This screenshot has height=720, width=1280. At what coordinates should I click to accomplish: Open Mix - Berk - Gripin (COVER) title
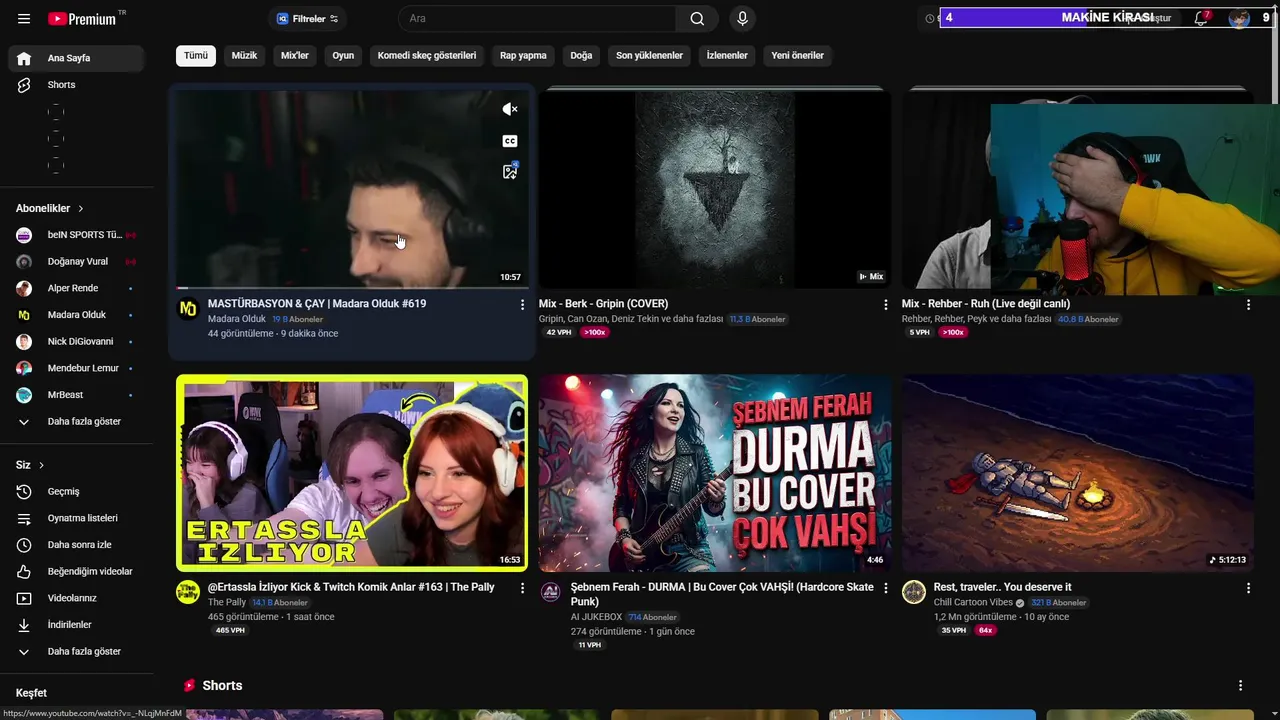click(x=603, y=304)
